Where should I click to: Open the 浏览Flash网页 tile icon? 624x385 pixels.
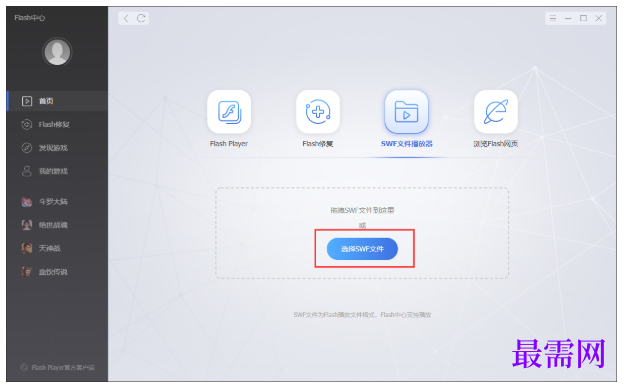point(495,111)
